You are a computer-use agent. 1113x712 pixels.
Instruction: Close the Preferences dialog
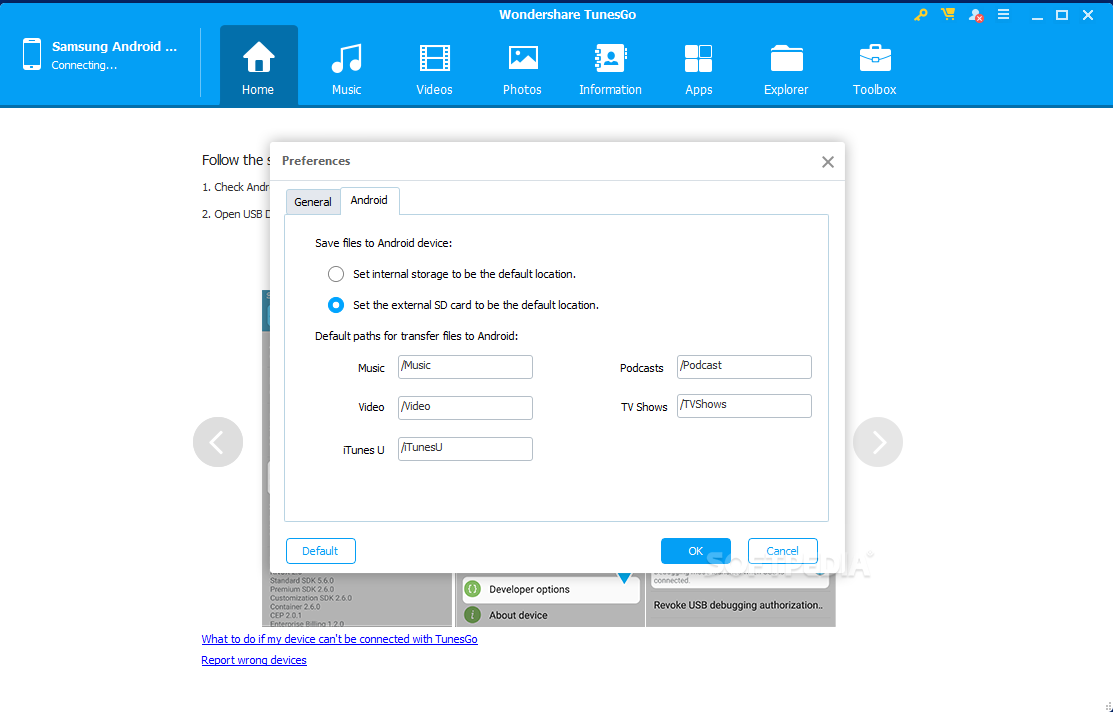point(828,162)
